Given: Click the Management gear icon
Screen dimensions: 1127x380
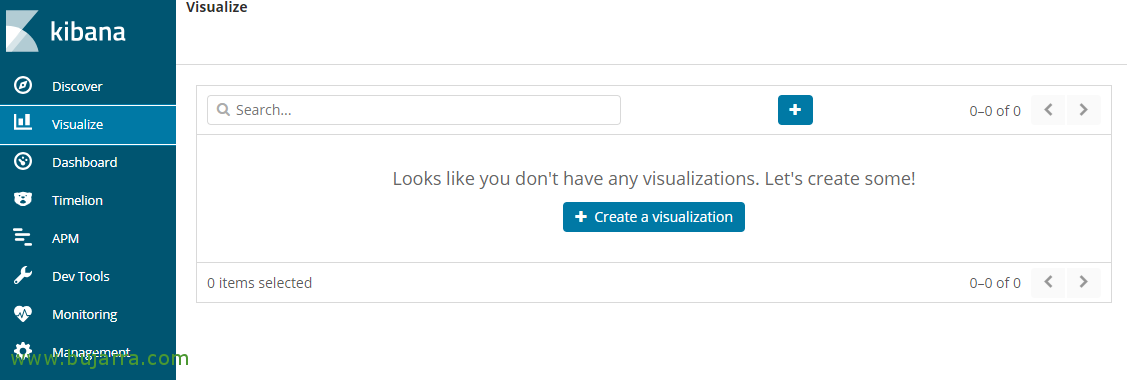Looking at the screenshot, I should [x=23, y=351].
